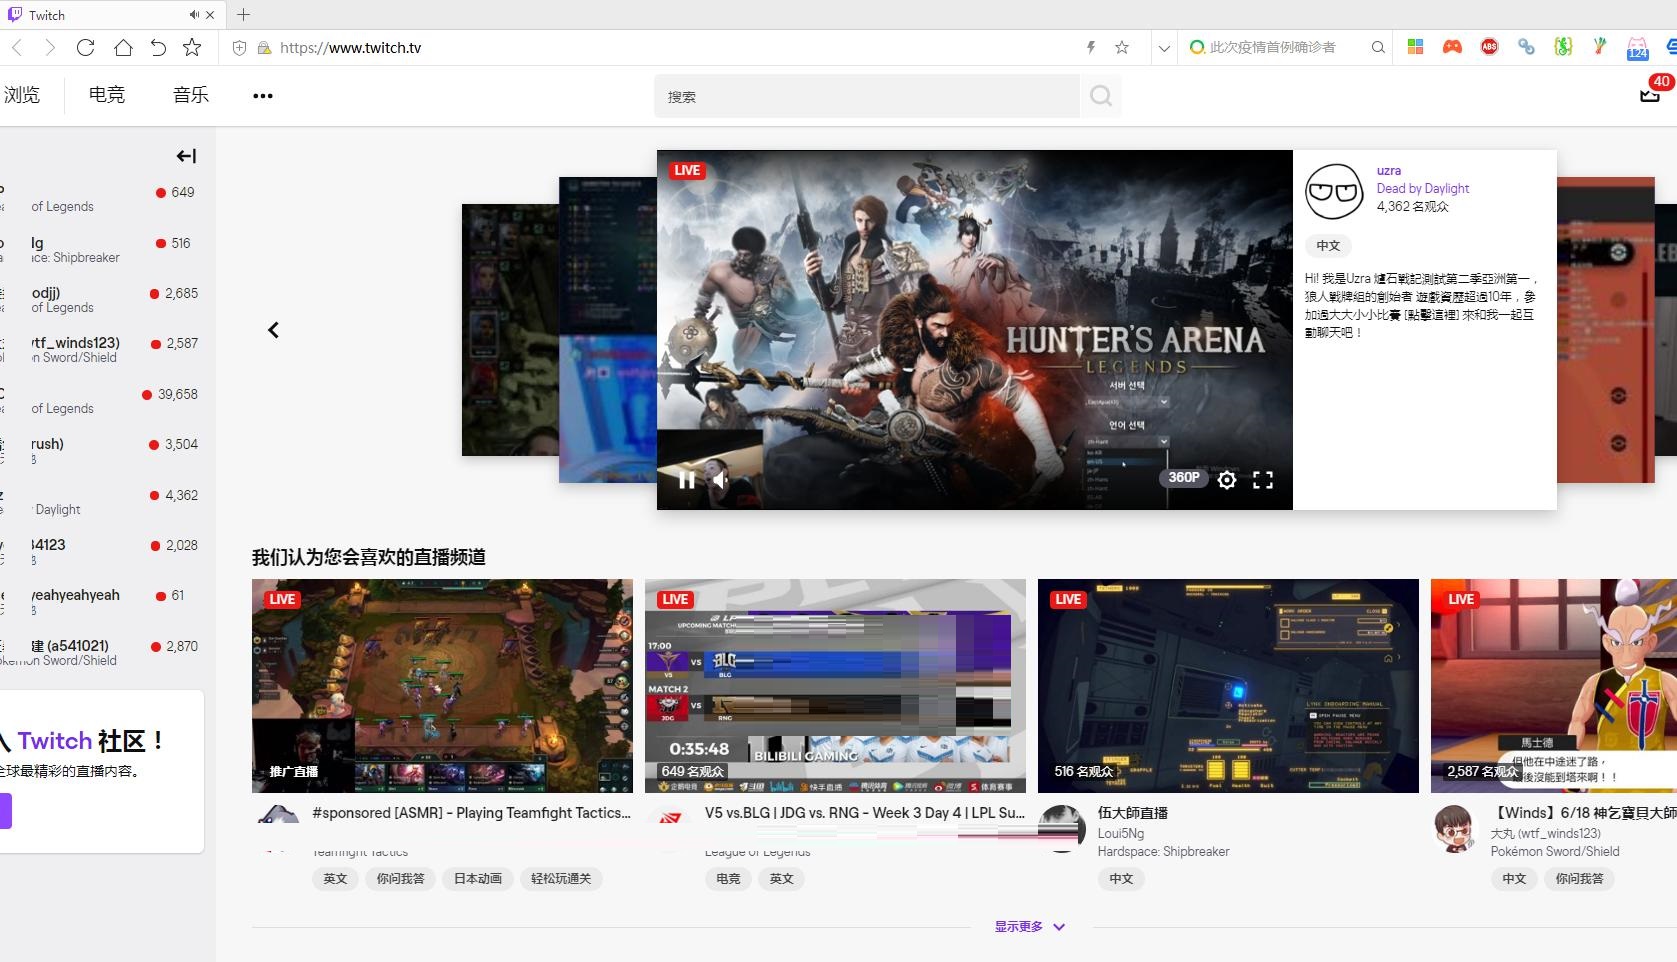Focus the 搜索 search input
1677x962 pixels.
pyautogui.click(x=867, y=96)
